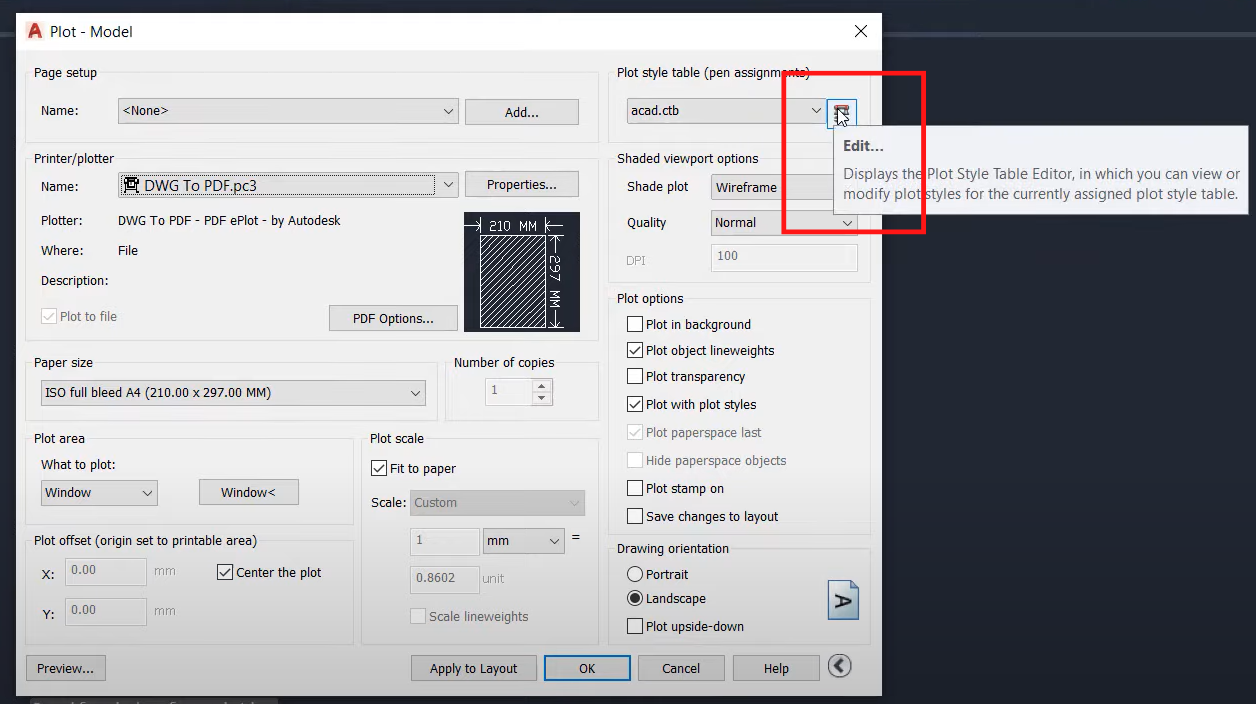1256x704 pixels.
Task: Click the DPI input field
Action: tap(784, 257)
